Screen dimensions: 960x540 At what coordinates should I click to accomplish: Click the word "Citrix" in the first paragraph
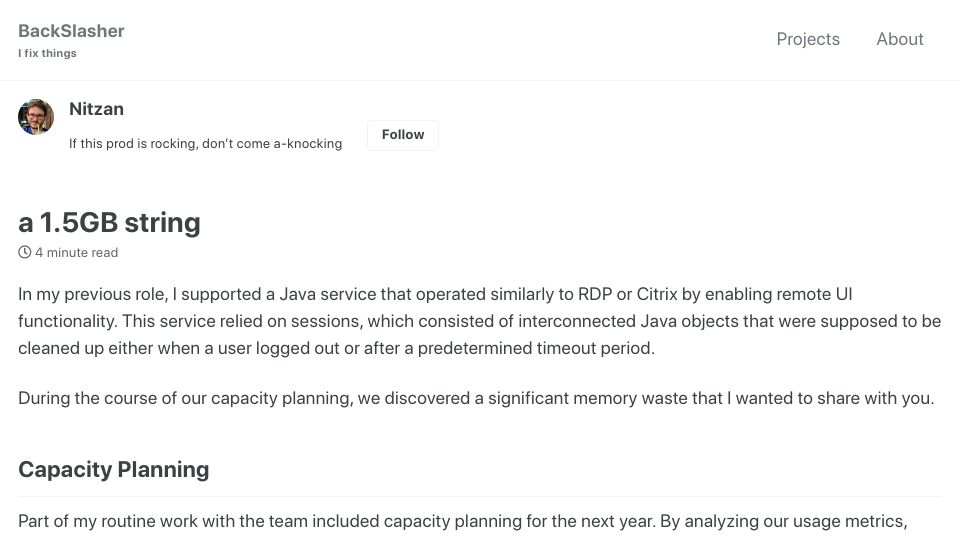657,294
